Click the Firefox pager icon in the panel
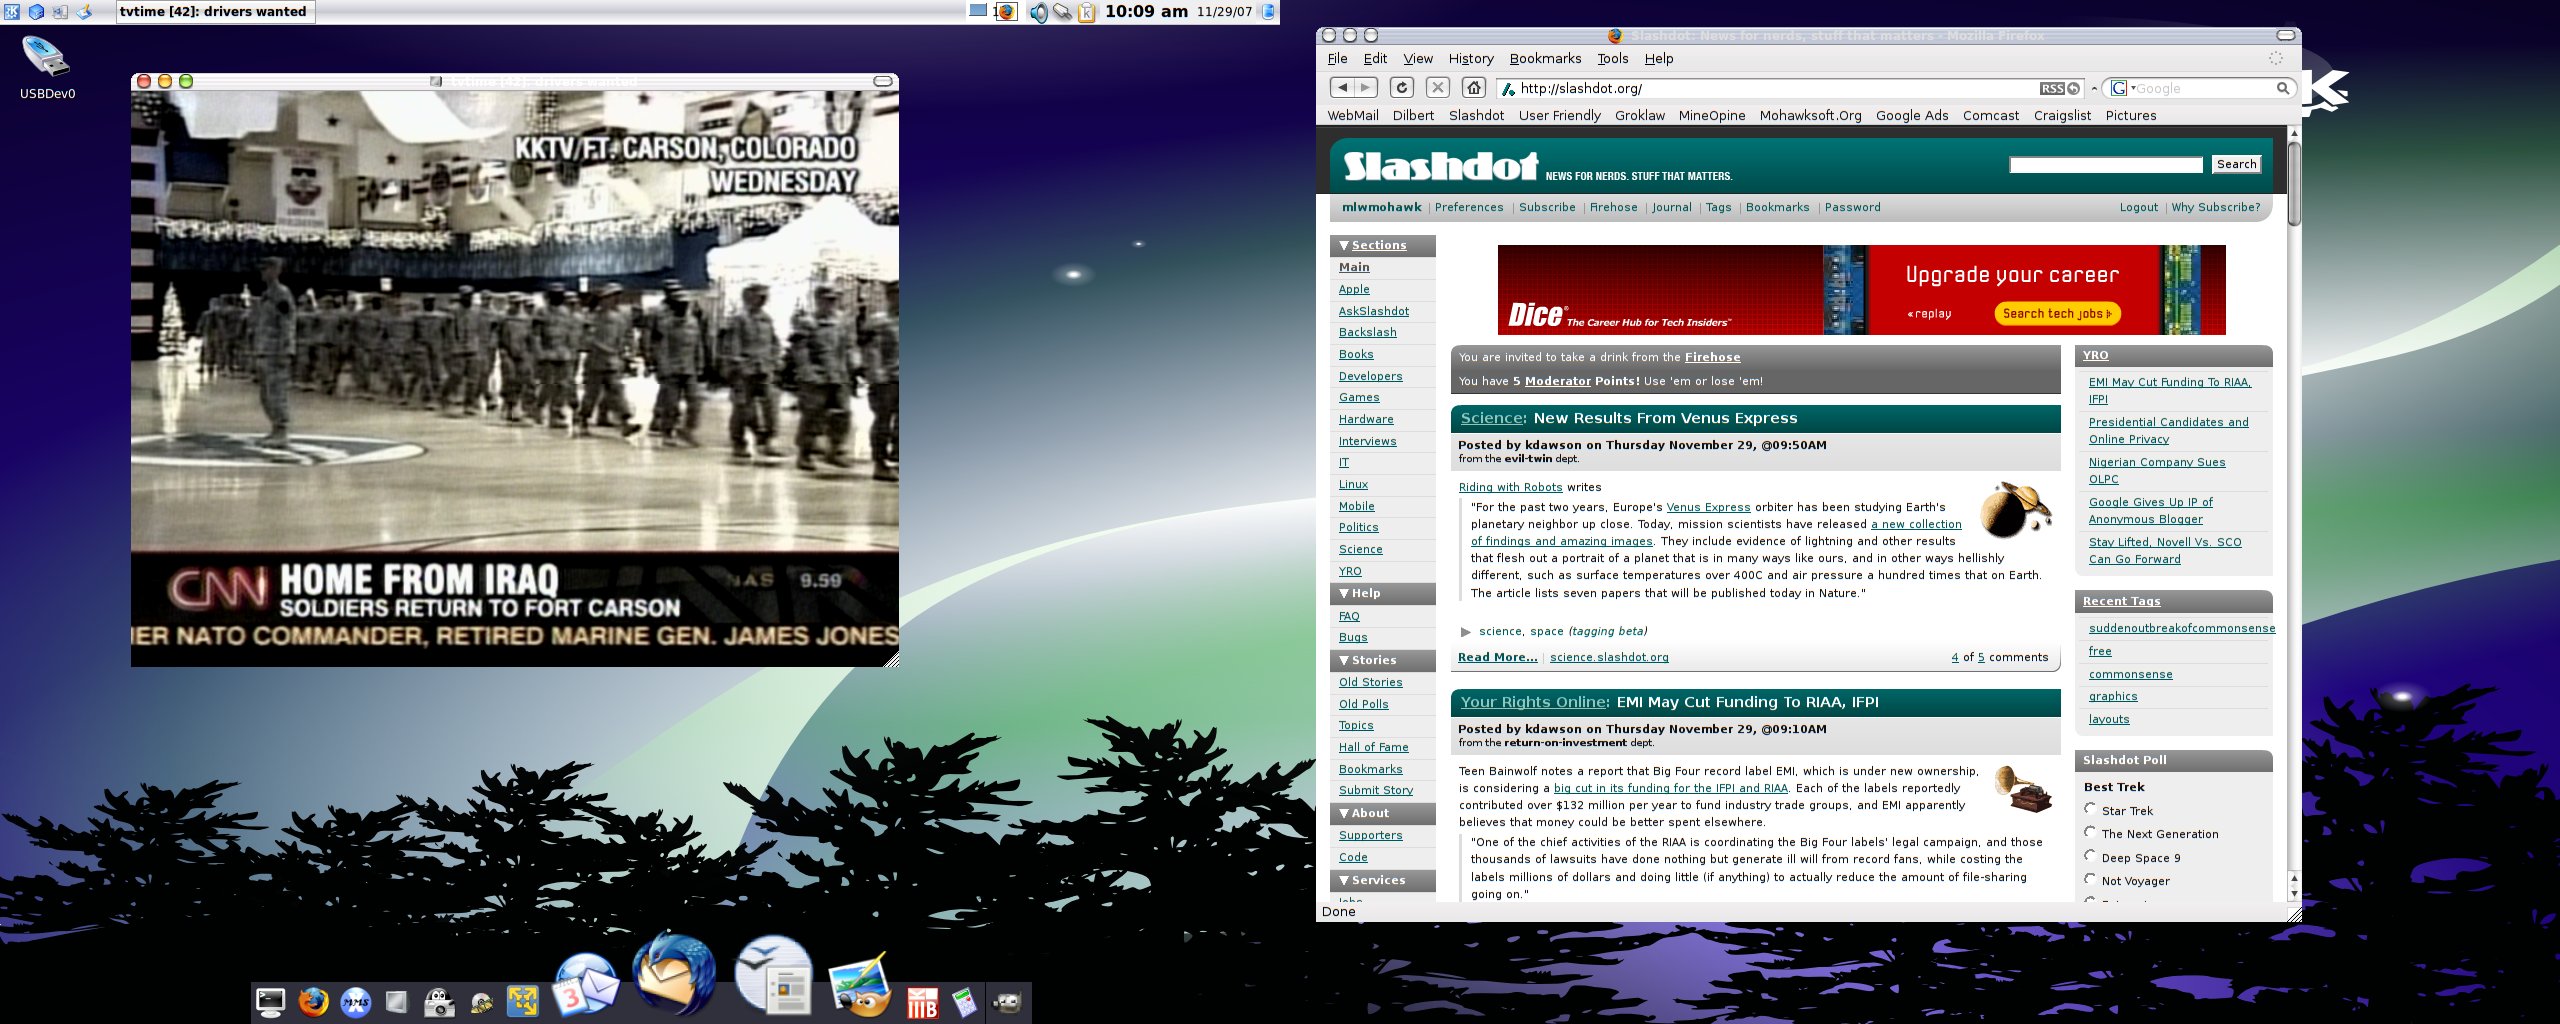The width and height of the screenshot is (2560, 1024). click(x=1005, y=12)
